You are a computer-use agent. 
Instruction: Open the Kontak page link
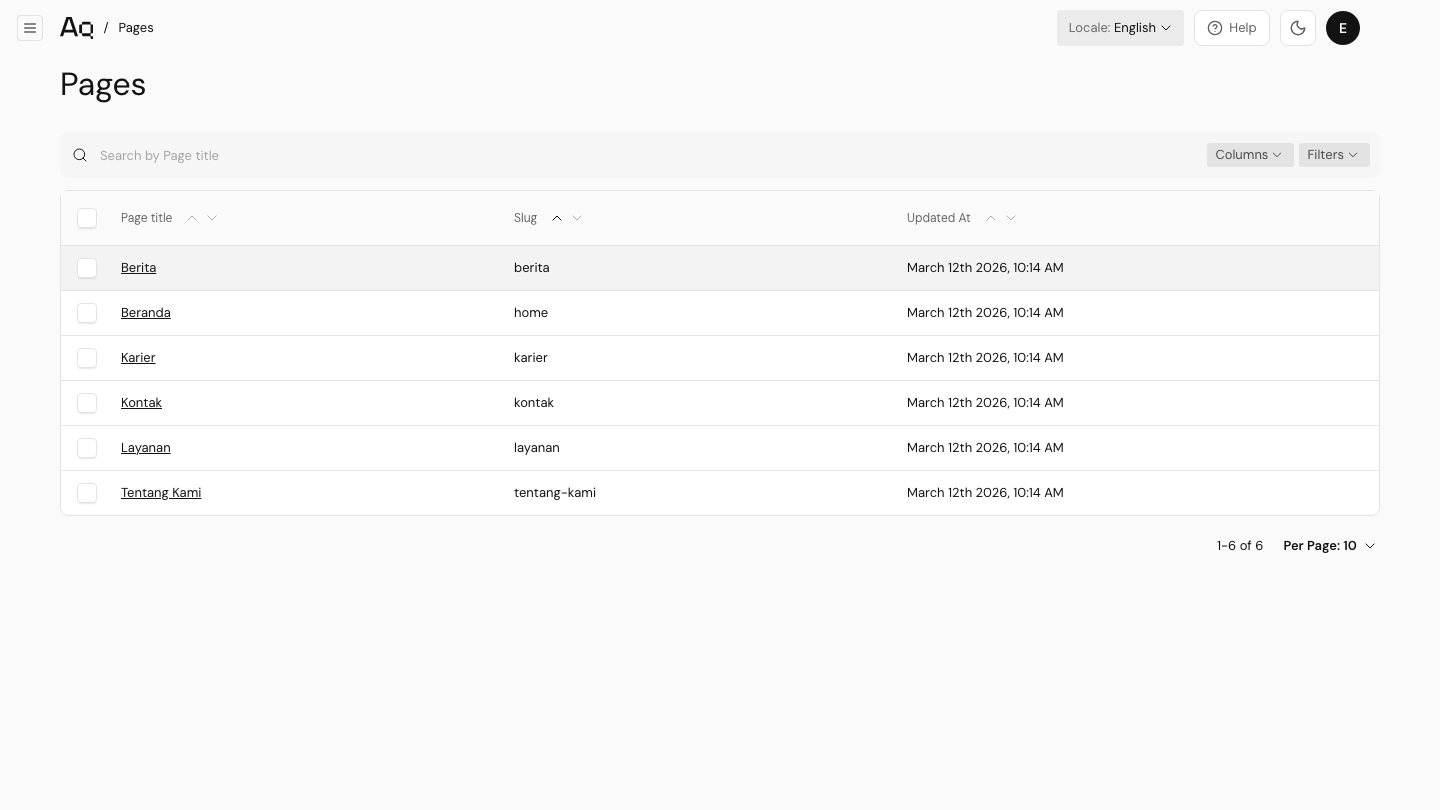pos(141,403)
